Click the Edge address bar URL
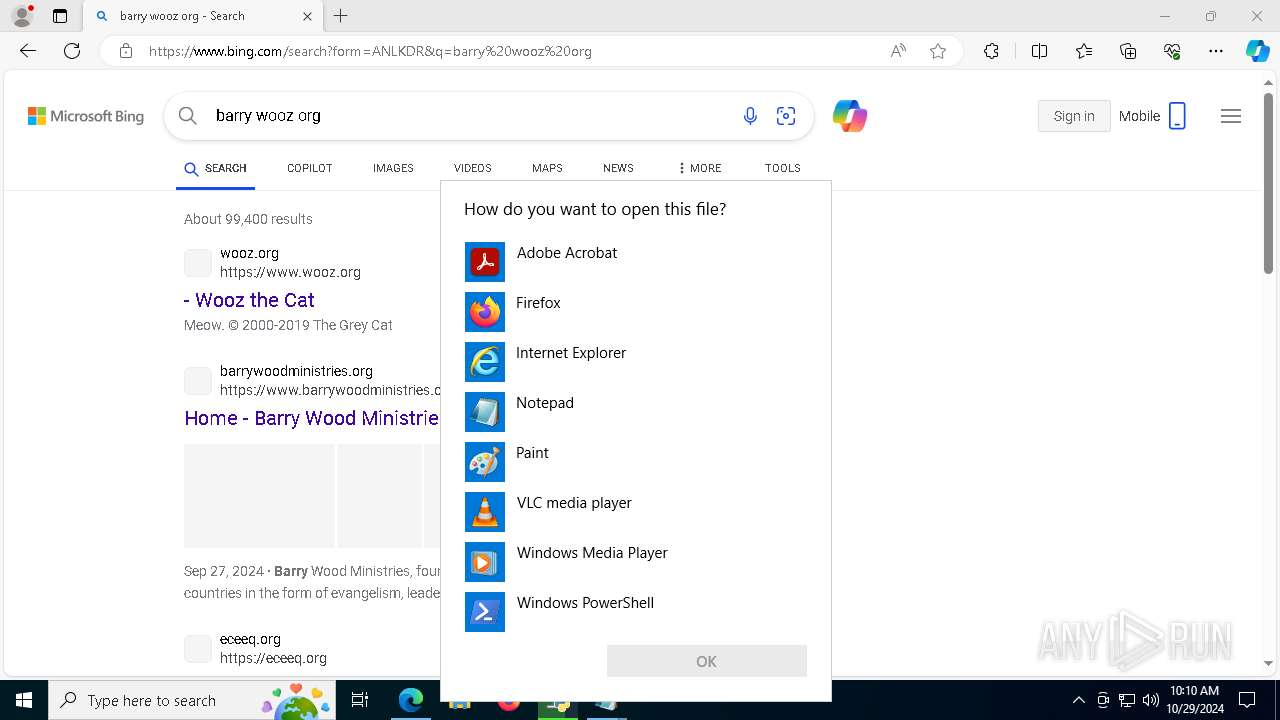1280x720 pixels. coord(370,51)
